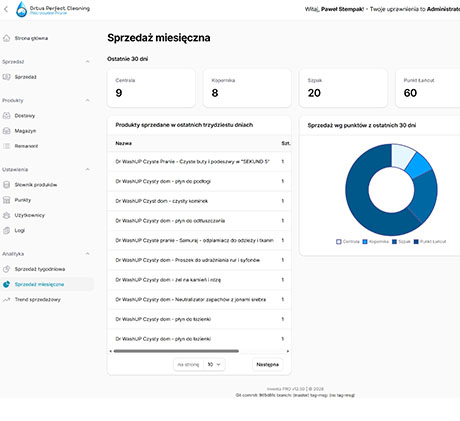
Task: Select the row płyn do odtłuszczania
Action: pos(199,221)
